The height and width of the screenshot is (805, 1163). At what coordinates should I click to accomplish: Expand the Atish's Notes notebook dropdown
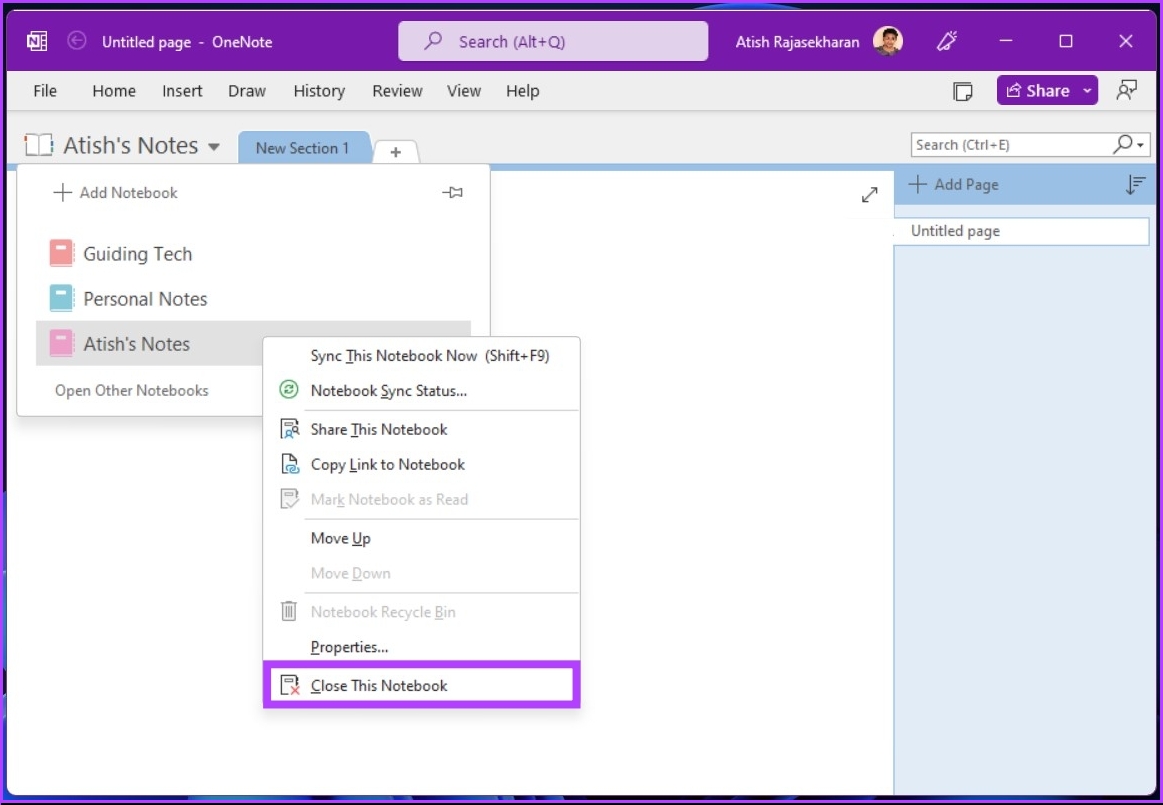pyautogui.click(x=212, y=145)
